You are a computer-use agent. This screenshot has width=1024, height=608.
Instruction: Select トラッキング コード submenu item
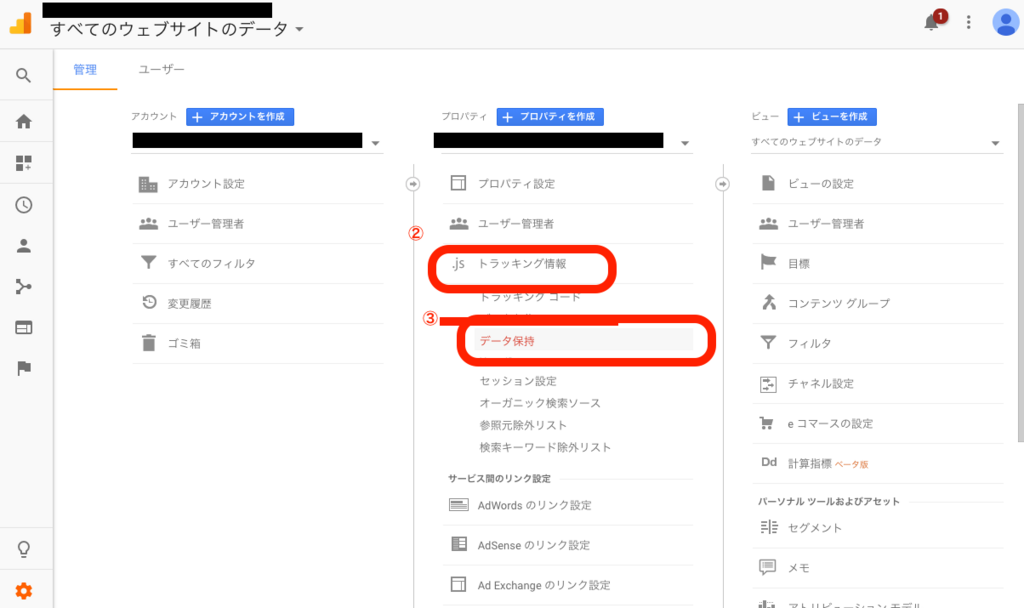[530, 296]
